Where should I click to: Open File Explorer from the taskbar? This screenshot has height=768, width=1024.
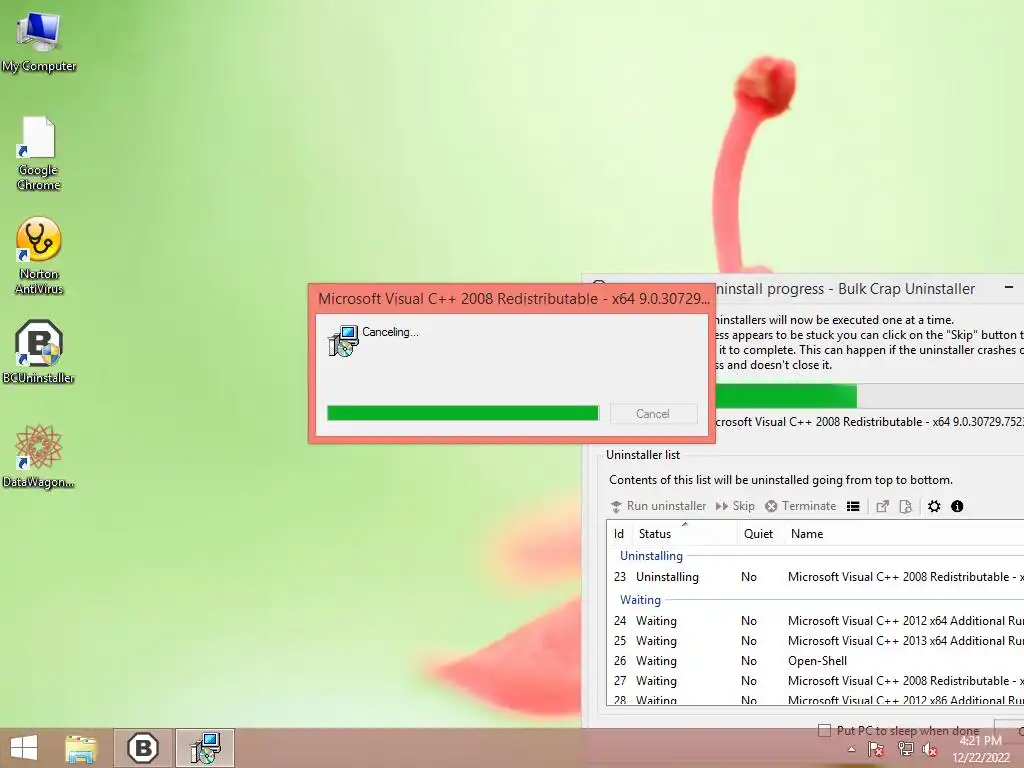(x=81, y=748)
